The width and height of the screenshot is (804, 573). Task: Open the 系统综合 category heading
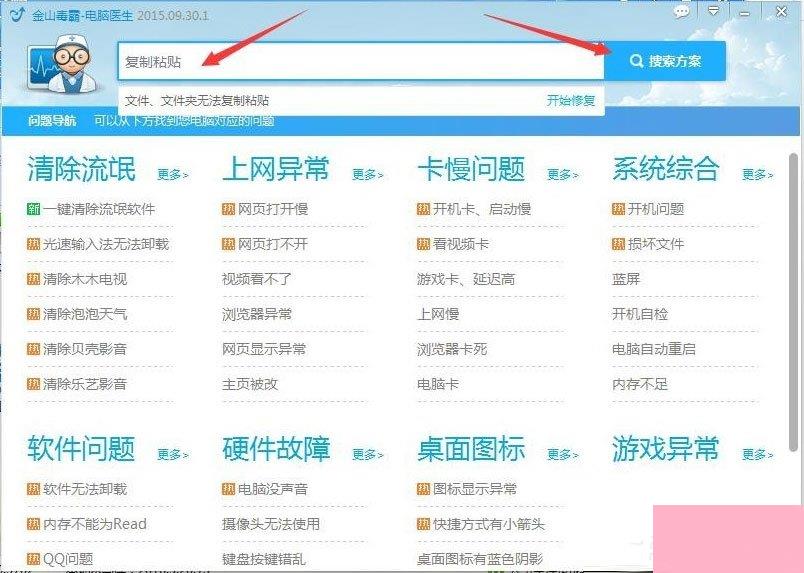tap(666, 169)
